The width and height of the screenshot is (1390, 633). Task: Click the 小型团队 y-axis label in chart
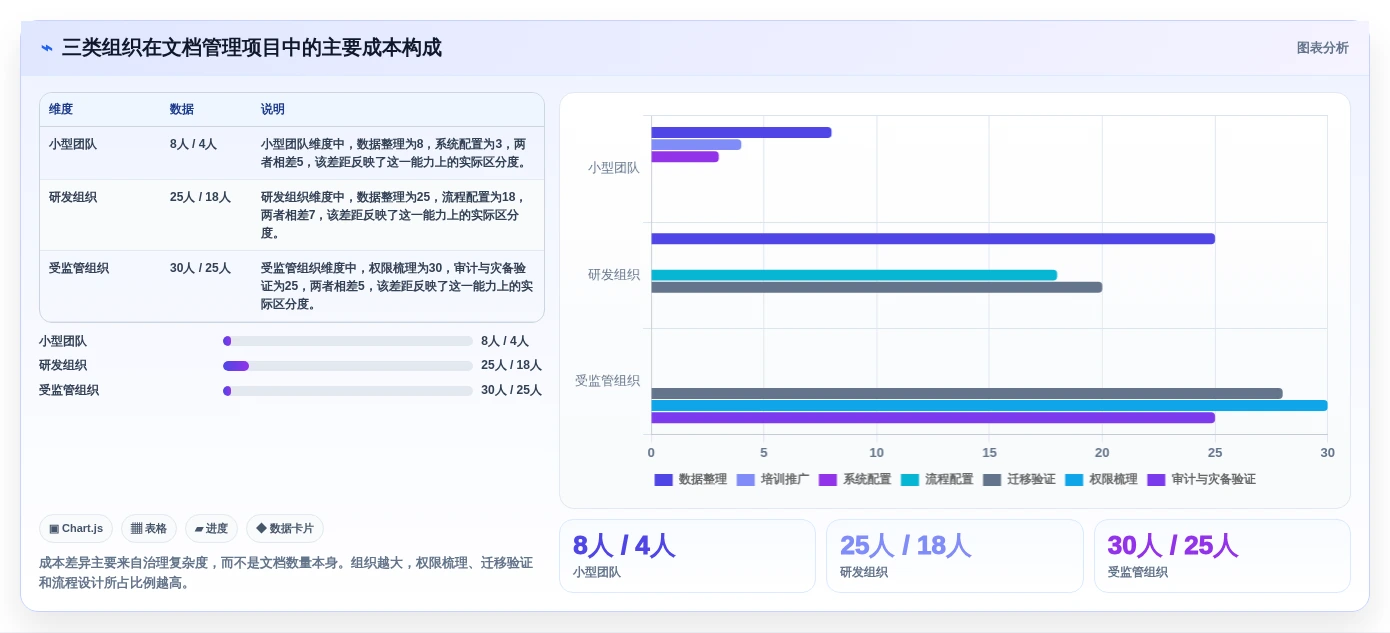coord(613,168)
